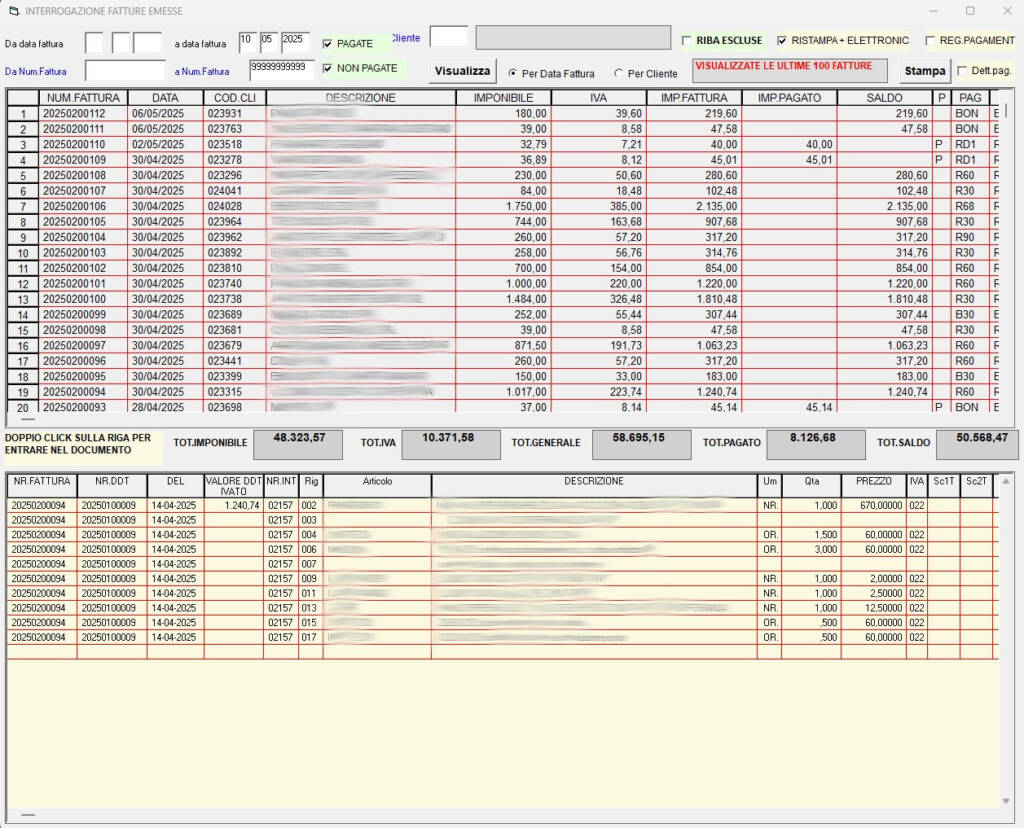This screenshot has width=1024, height=828.
Task: Focus the first Da data fattura day field
Action: click(94, 43)
